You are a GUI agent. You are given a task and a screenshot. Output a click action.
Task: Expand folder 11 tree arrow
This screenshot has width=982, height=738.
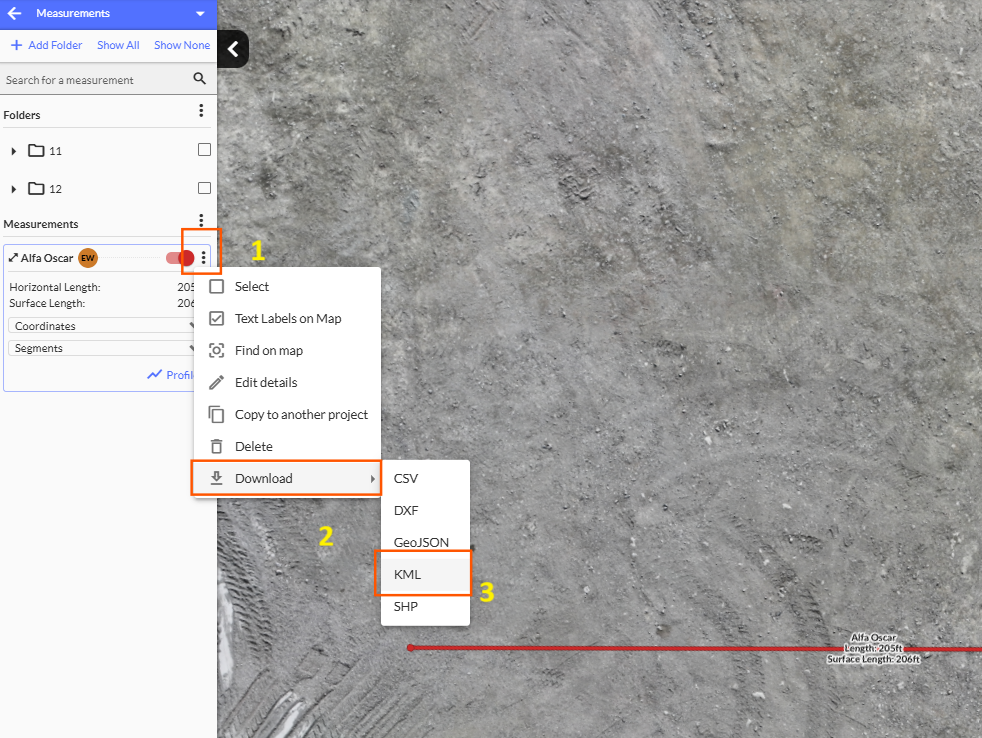[x=13, y=151]
